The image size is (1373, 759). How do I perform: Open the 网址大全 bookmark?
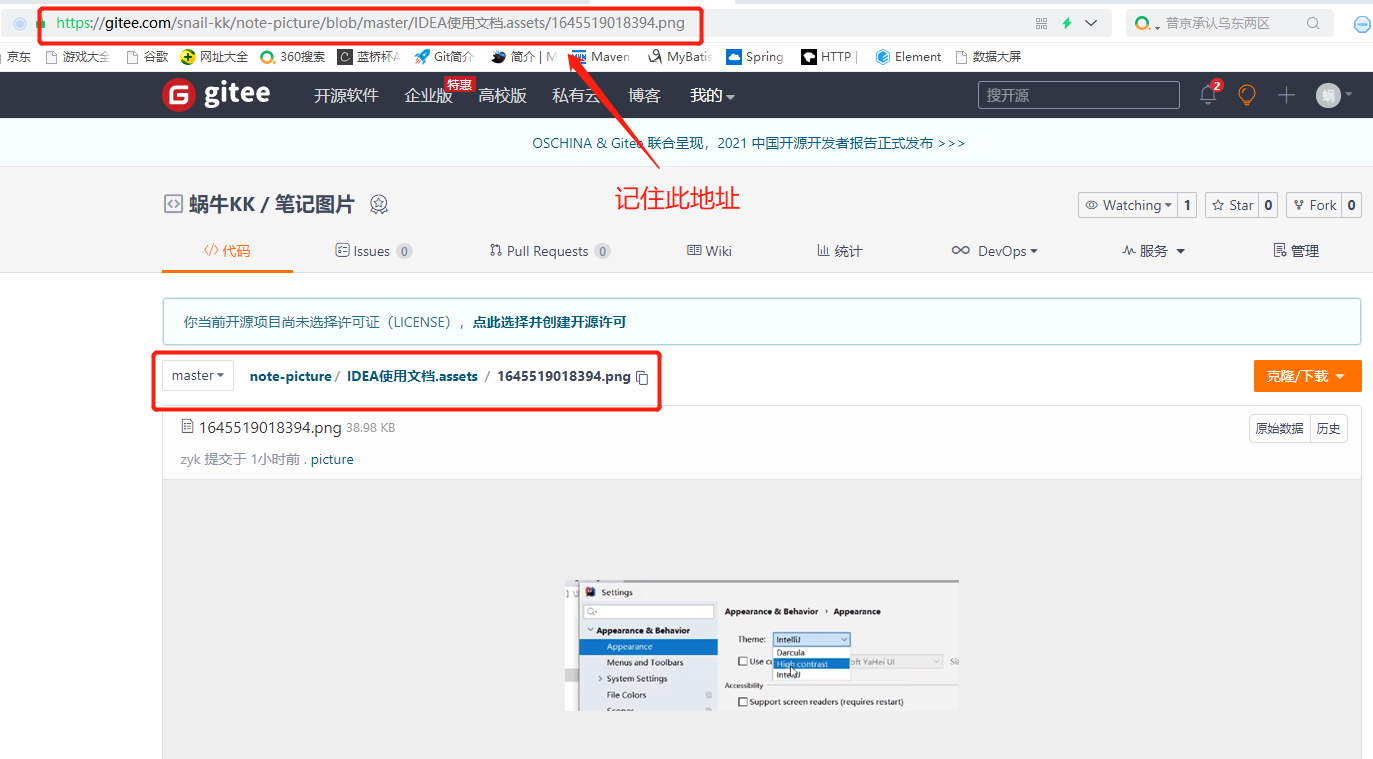(214, 57)
